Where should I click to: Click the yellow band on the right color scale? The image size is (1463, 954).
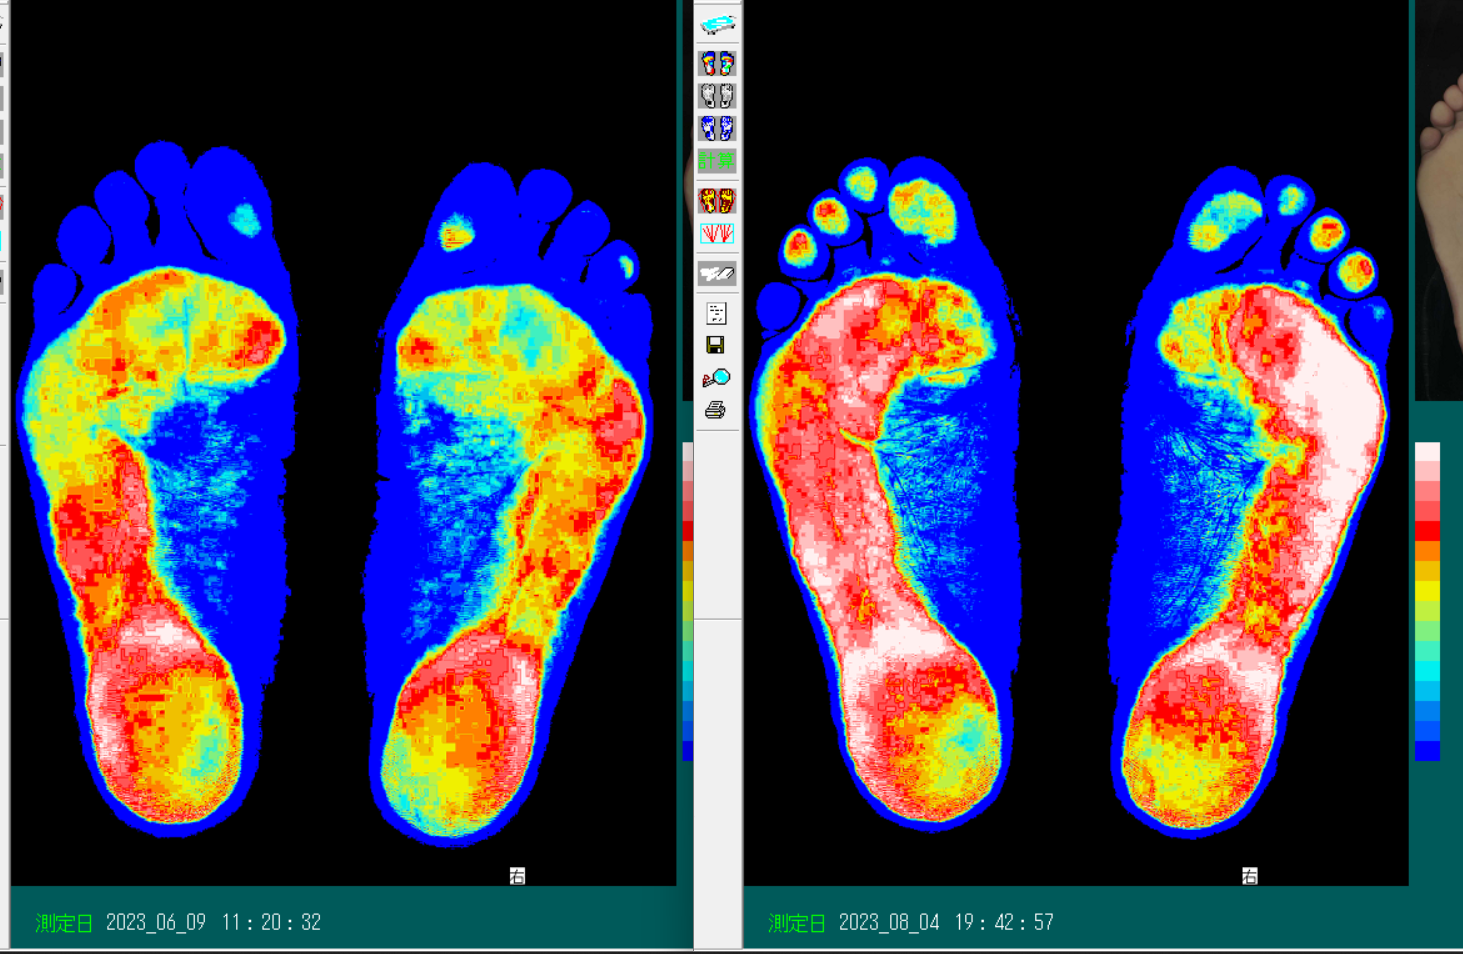(x=1427, y=591)
